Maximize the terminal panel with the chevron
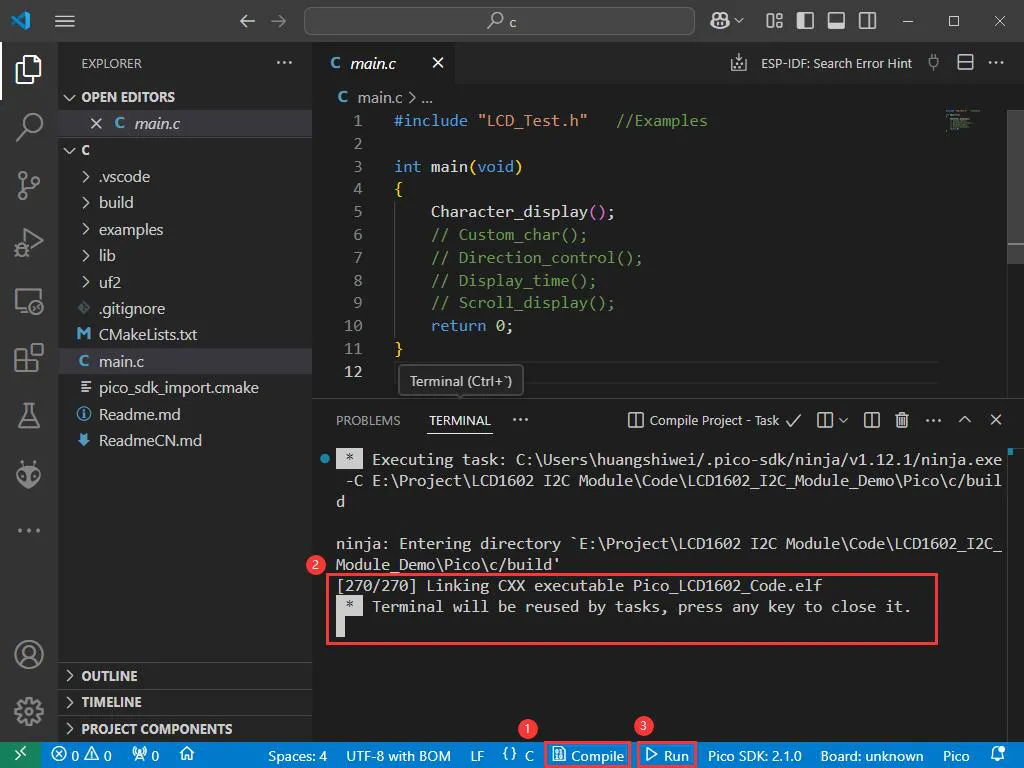The width and height of the screenshot is (1024, 768). [965, 420]
